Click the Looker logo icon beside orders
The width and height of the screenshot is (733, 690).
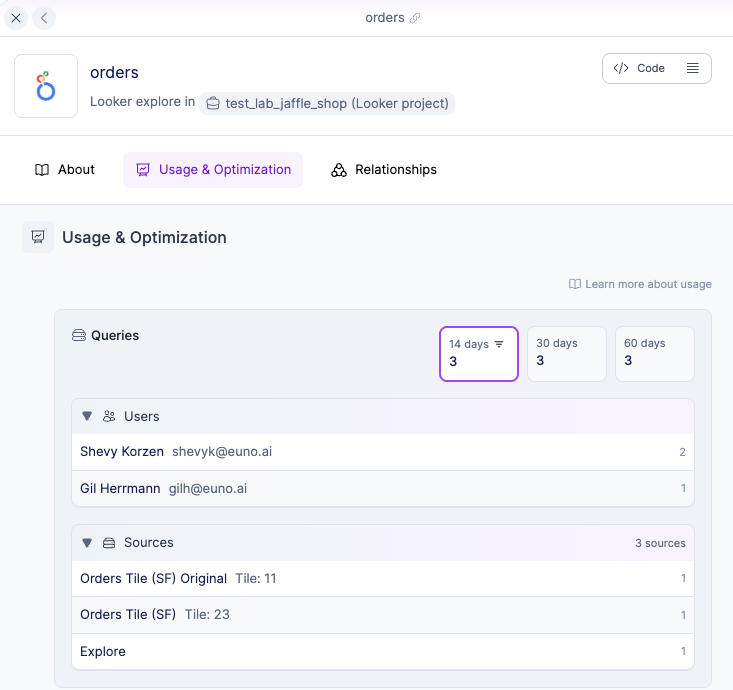(x=46, y=86)
